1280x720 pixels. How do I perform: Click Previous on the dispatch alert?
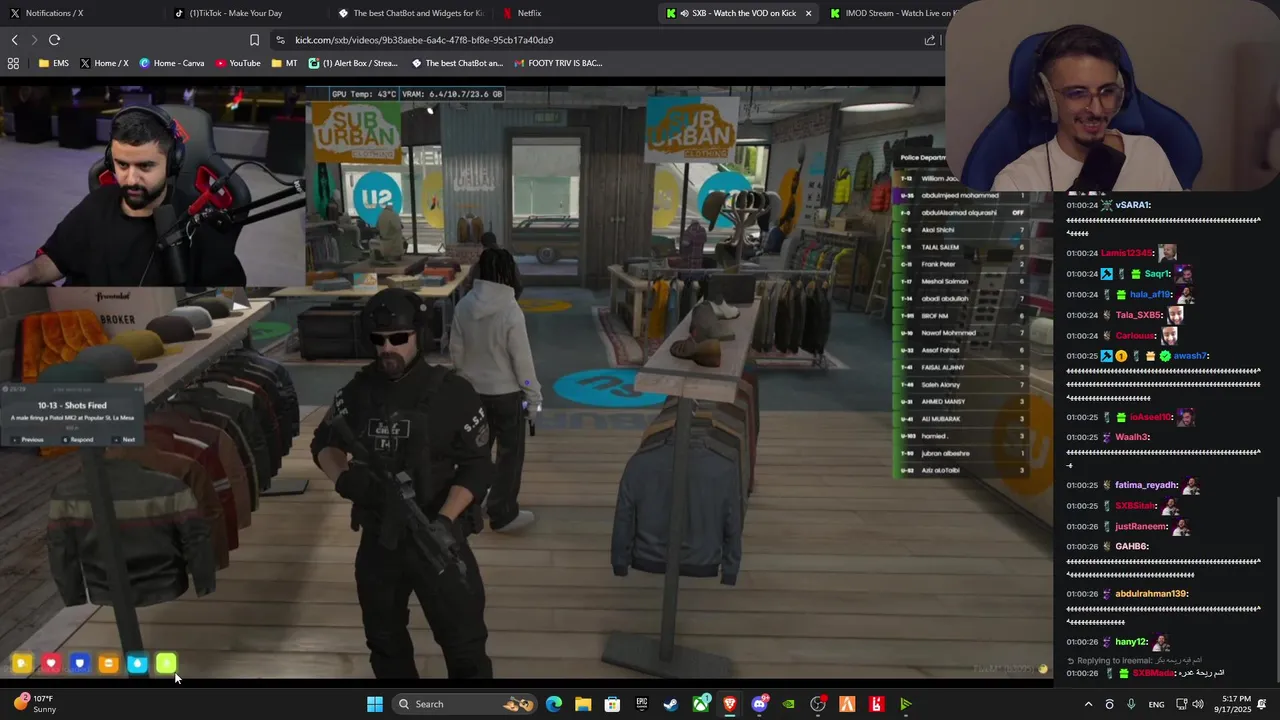tap(27, 440)
